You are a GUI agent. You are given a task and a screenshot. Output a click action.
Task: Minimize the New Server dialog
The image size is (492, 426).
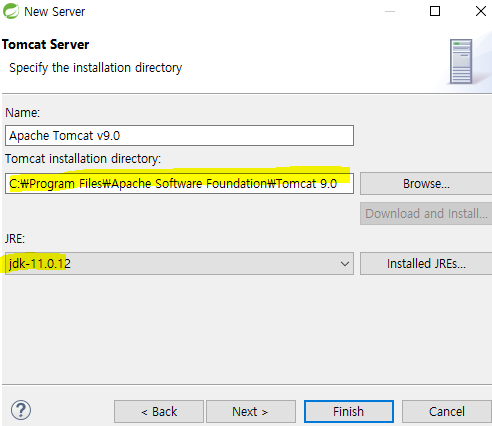pyautogui.click(x=390, y=11)
